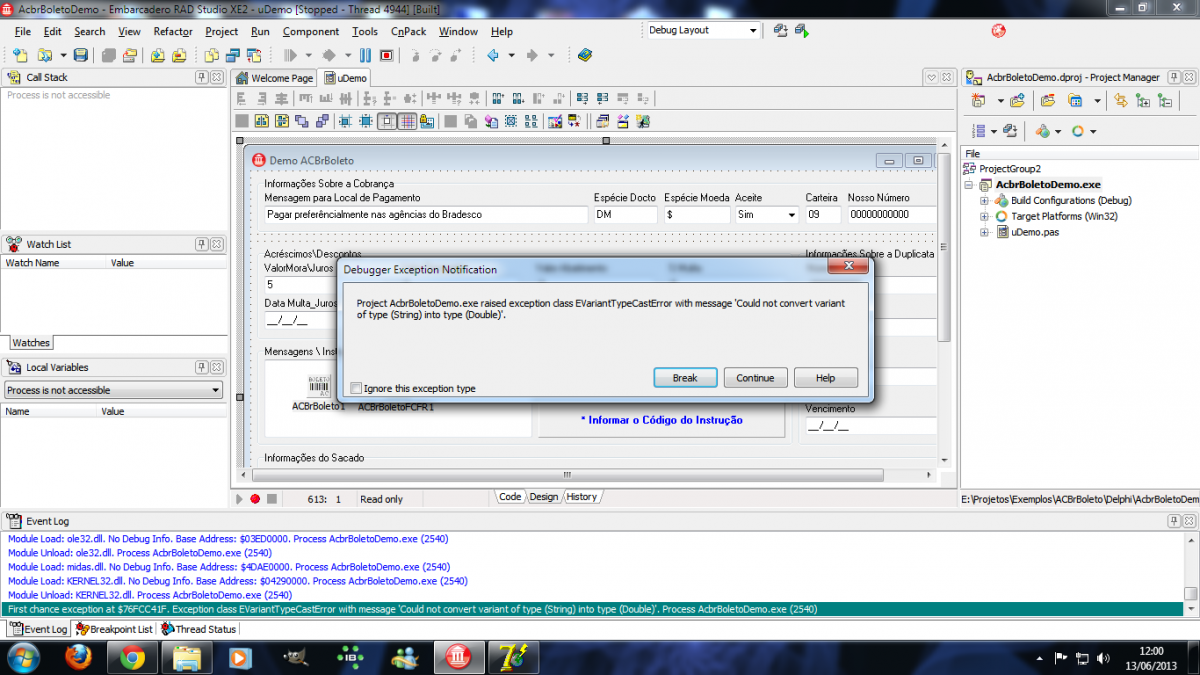
Task: Switch to the History tab
Action: click(581, 497)
